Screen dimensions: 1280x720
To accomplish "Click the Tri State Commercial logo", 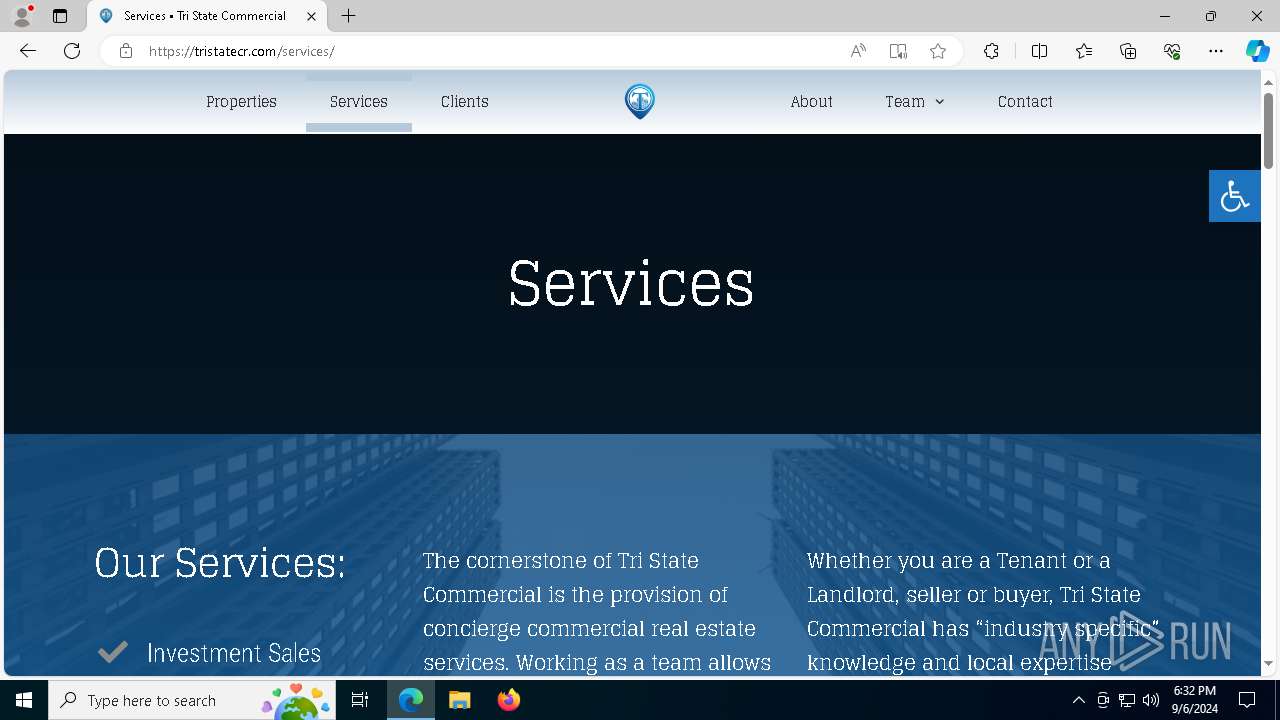I will tap(640, 101).
